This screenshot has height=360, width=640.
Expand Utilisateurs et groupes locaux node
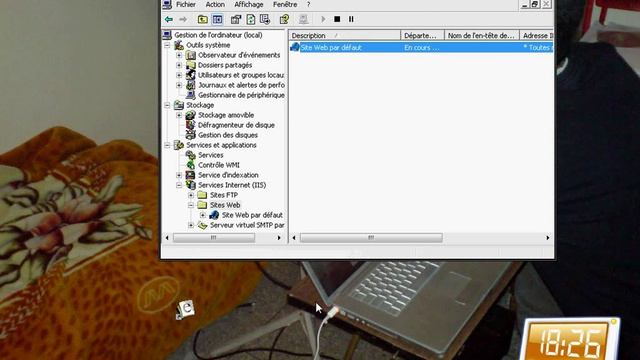(179, 75)
